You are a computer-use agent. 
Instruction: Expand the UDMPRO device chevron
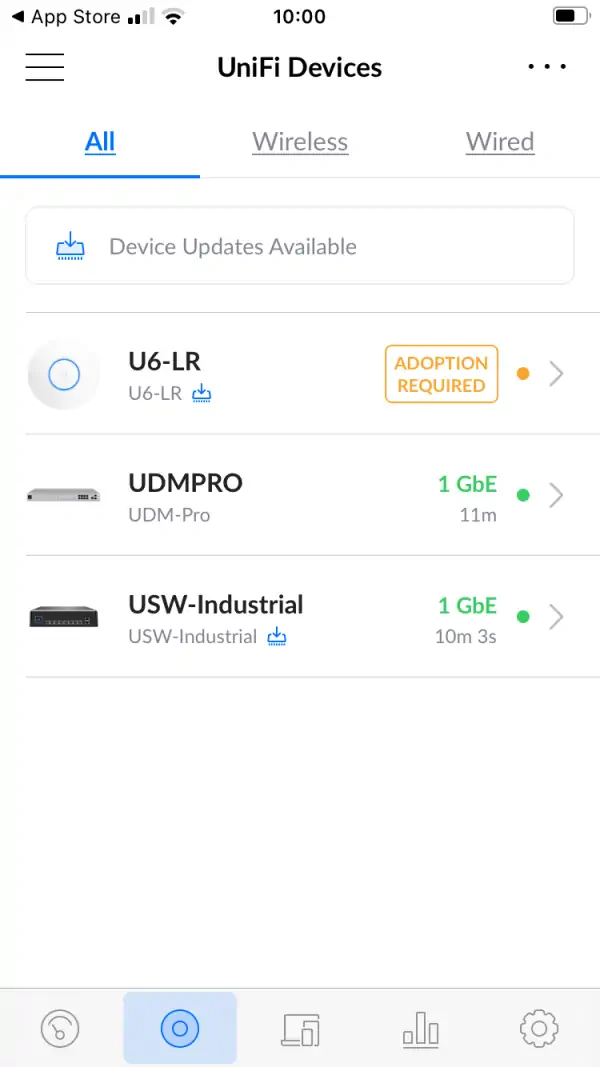(x=557, y=495)
